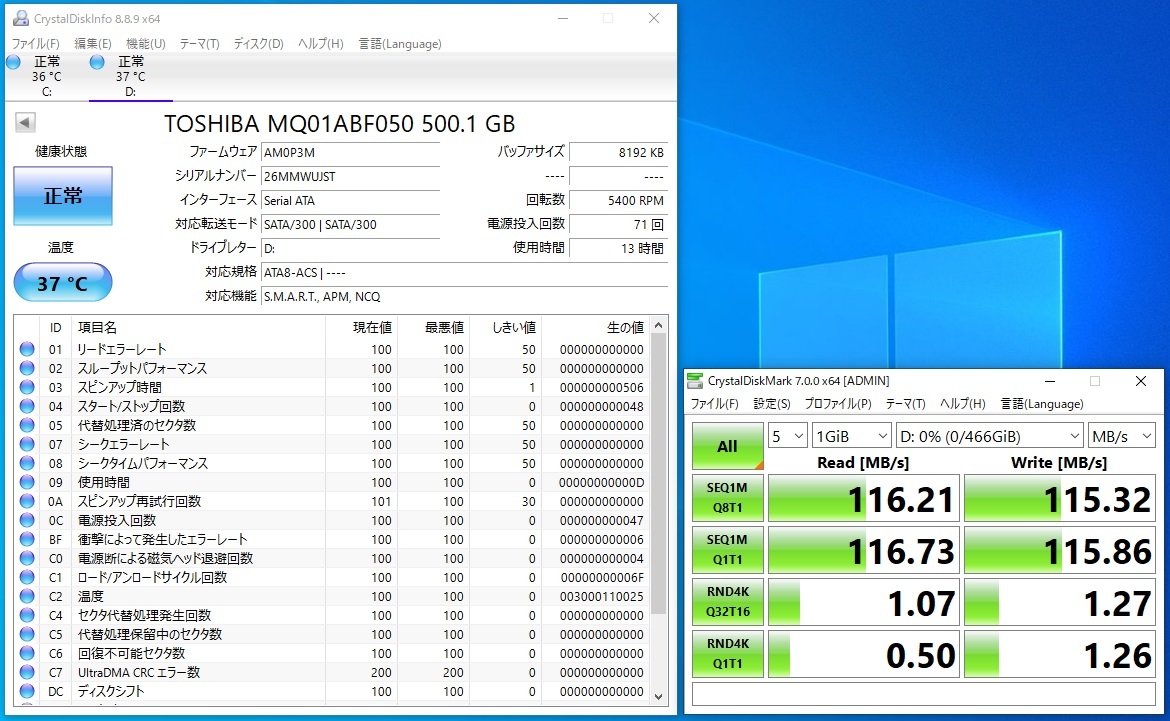Click status circle of ID 09 使用時間
1170x721 pixels.
coord(27,482)
